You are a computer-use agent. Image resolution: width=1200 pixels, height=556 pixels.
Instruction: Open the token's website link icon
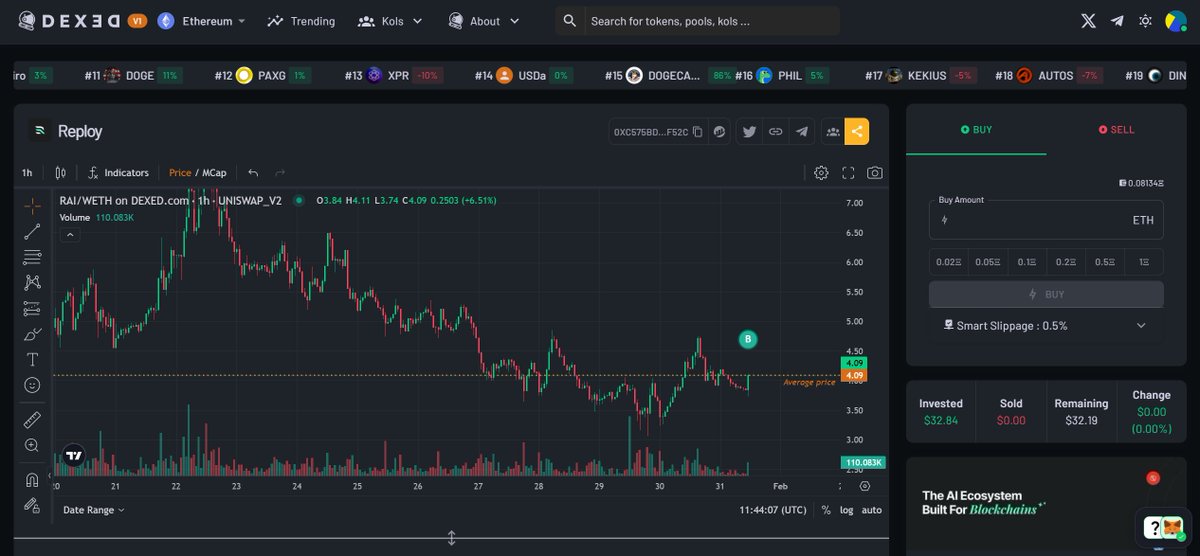(x=775, y=131)
